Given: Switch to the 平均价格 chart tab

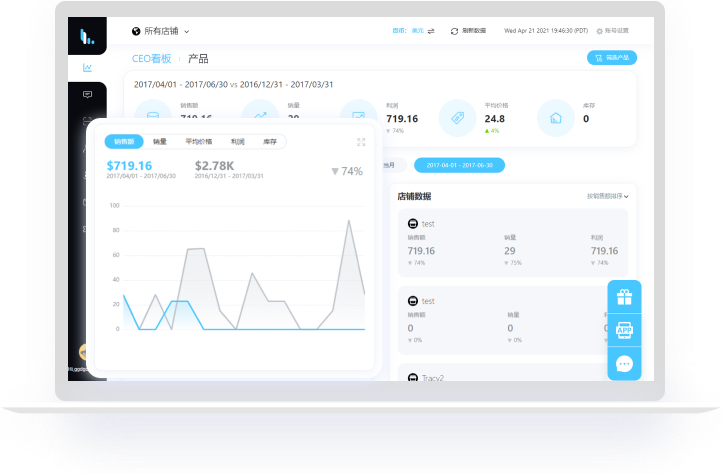Looking at the screenshot, I should coord(198,141).
